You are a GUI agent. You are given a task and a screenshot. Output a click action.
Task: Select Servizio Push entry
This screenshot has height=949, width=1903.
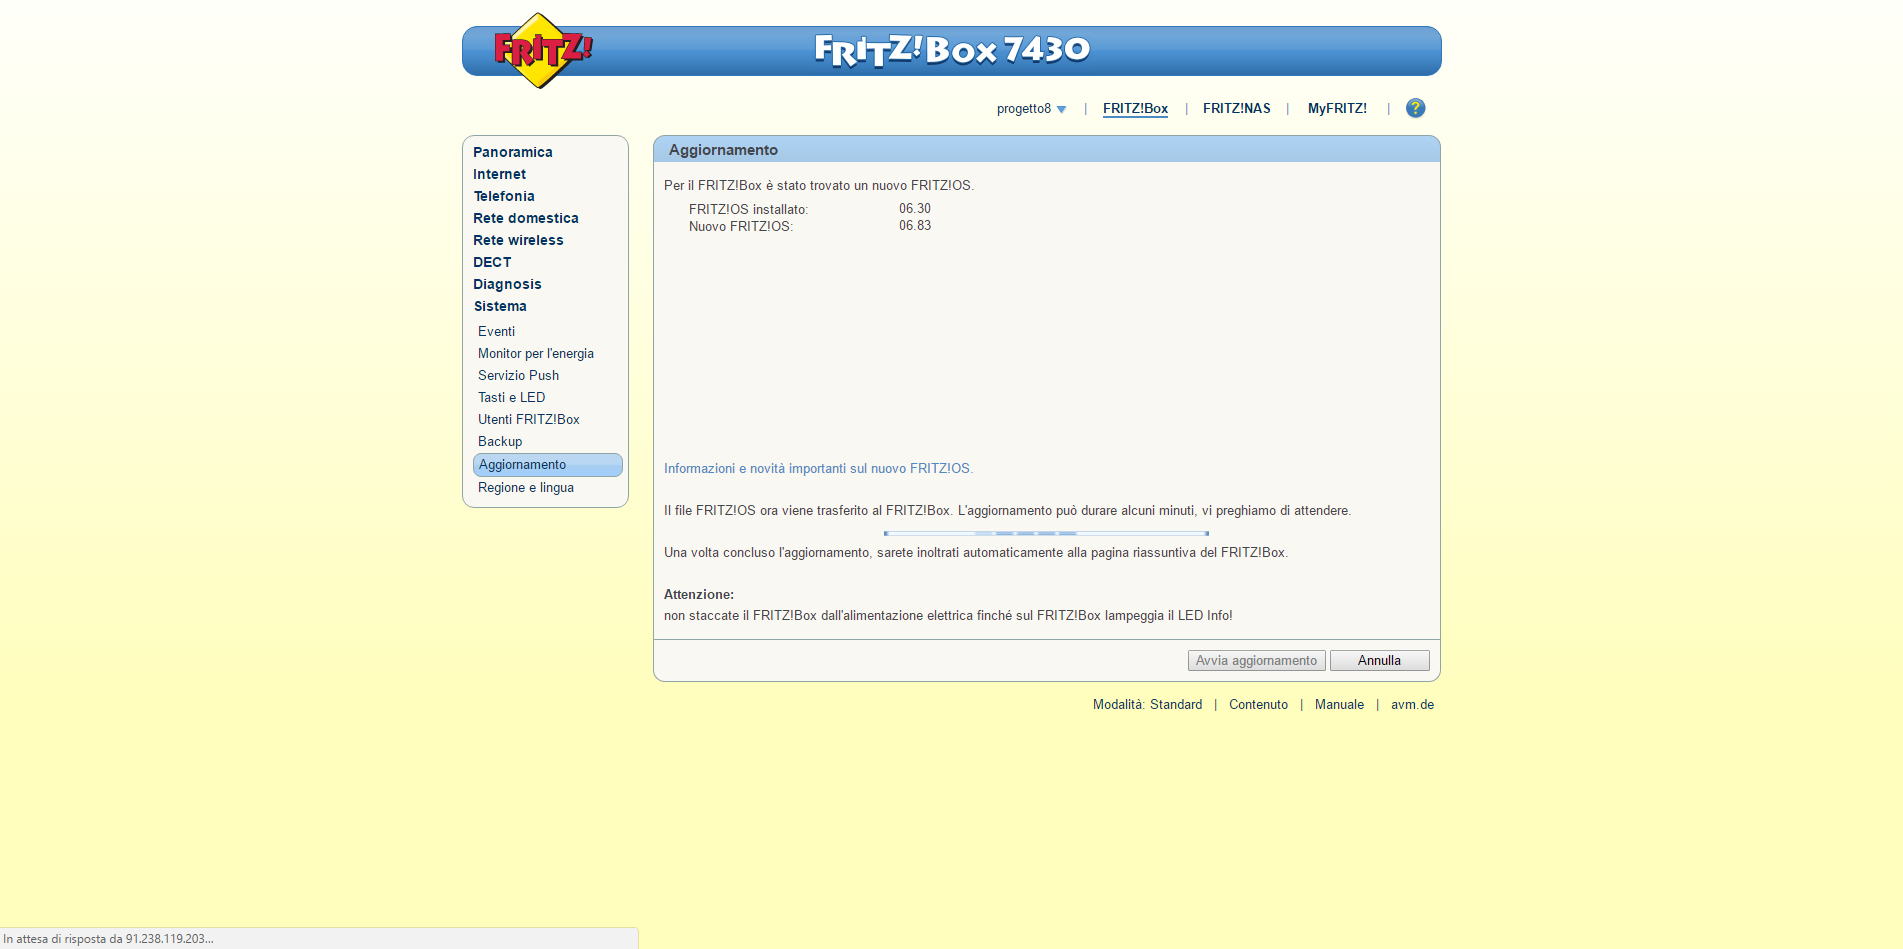518,375
